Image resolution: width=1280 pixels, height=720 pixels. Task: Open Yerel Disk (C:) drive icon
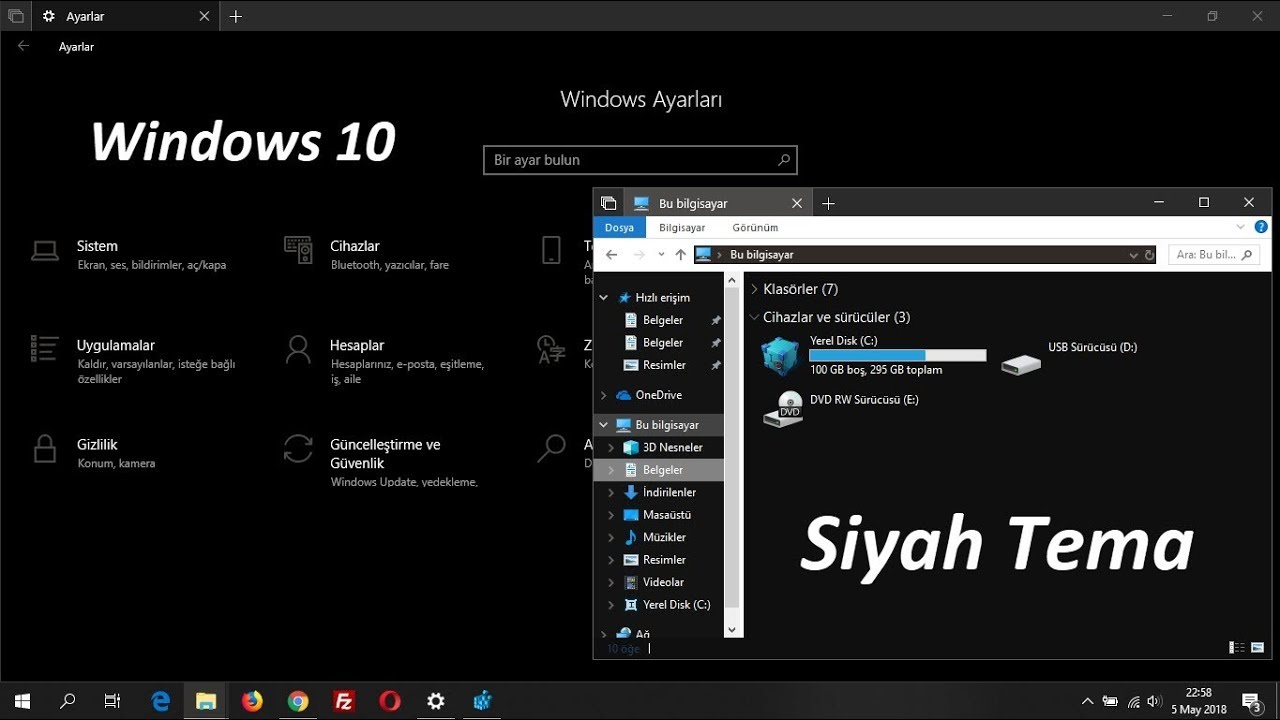tap(780, 356)
